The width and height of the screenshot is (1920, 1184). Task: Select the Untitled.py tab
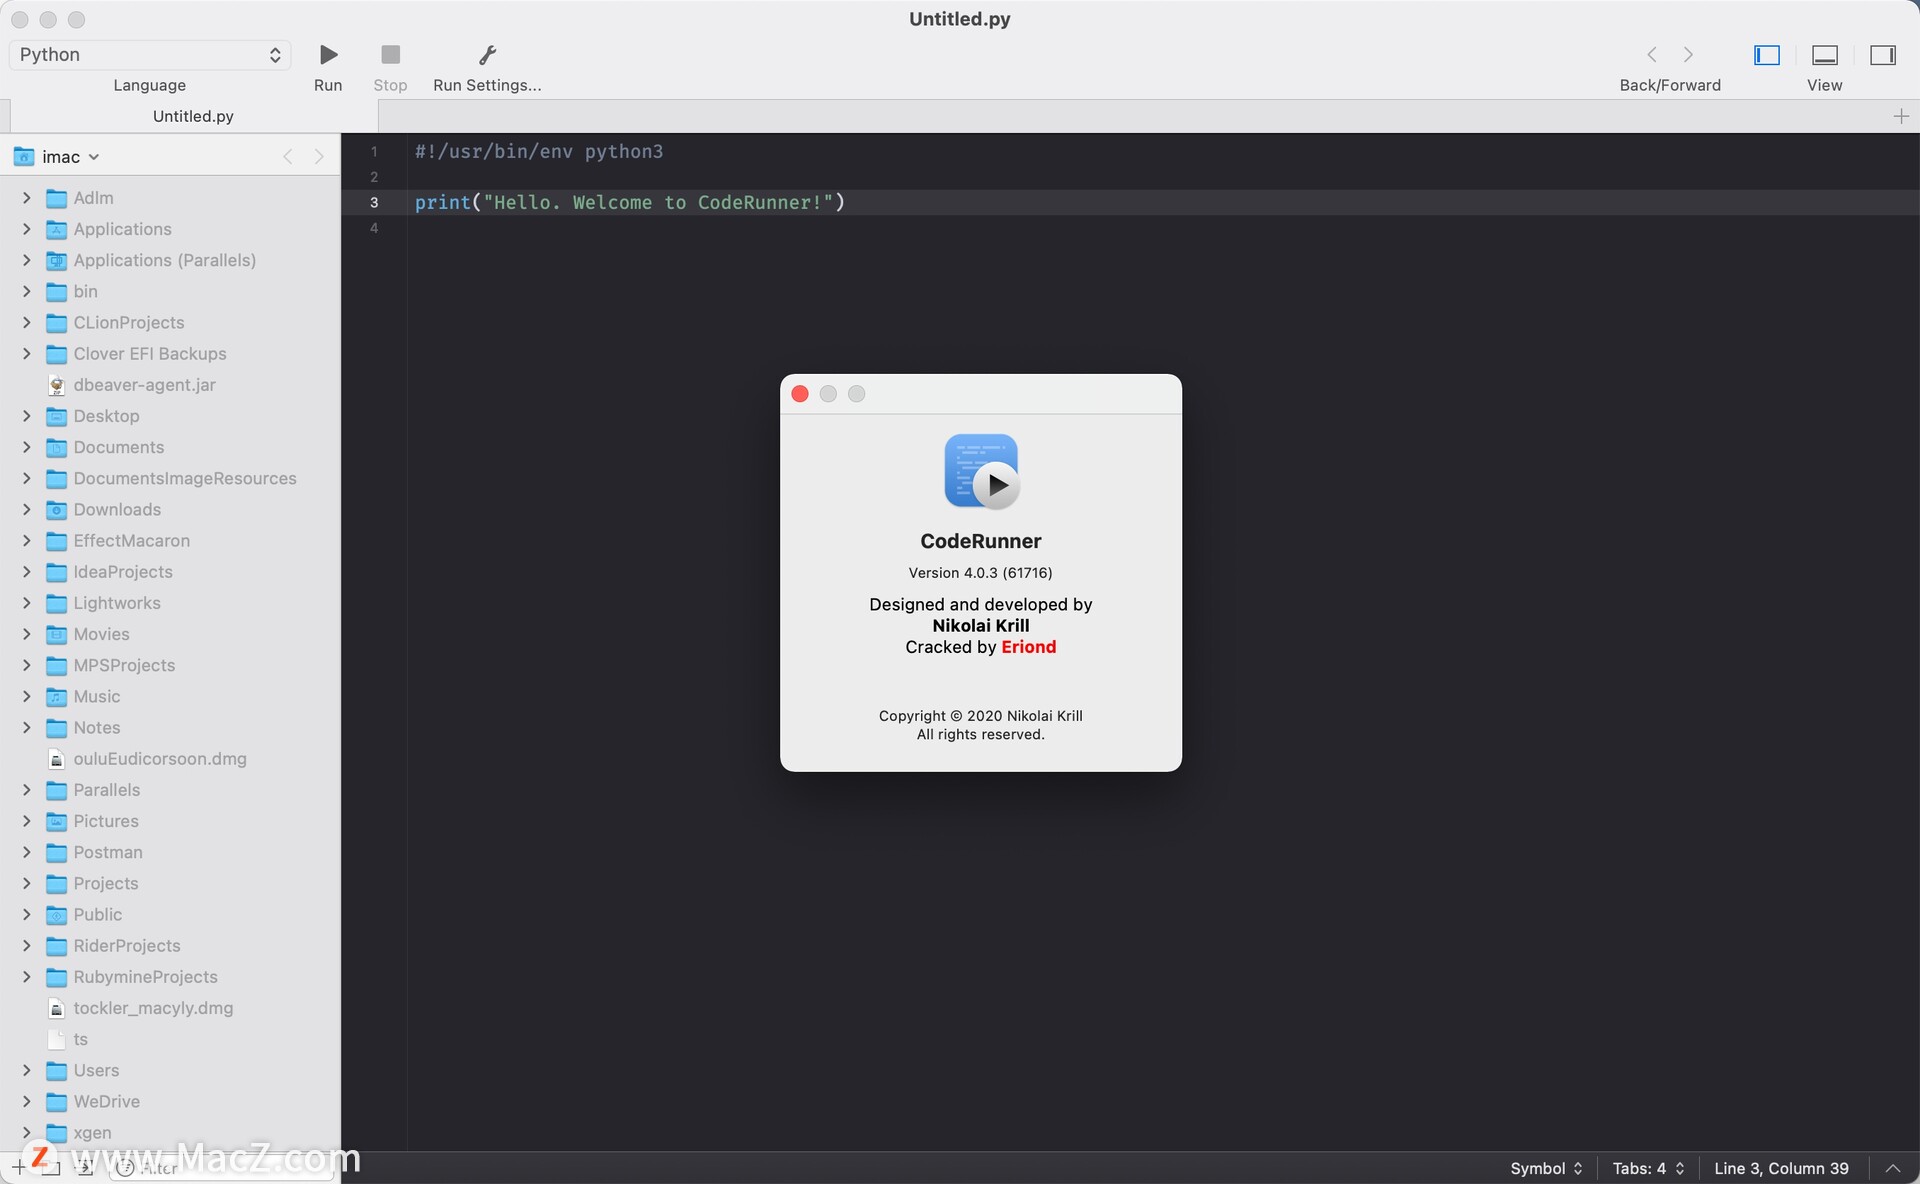point(193,116)
